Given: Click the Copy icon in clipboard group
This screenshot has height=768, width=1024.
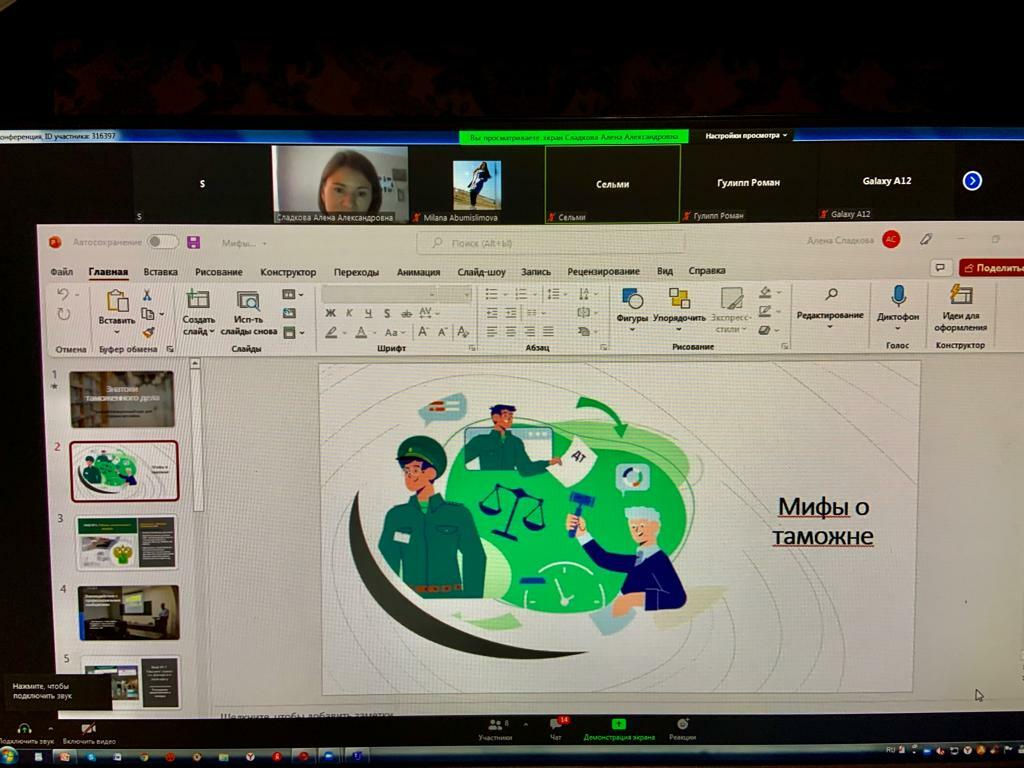Looking at the screenshot, I should [x=148, y=314].
